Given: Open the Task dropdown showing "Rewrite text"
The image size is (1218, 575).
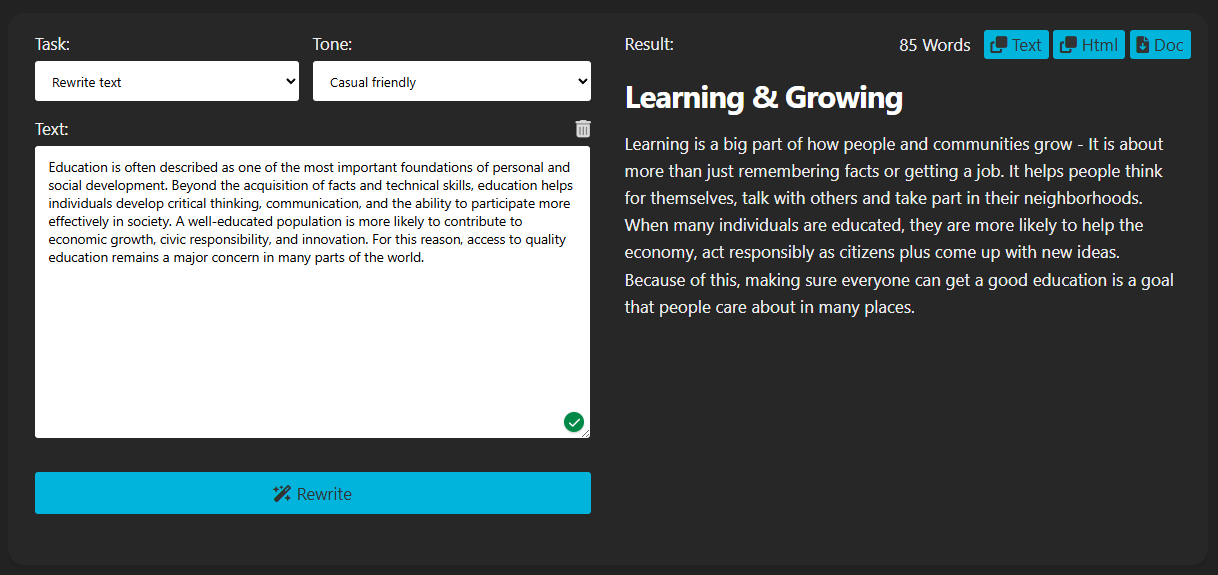Looking at the screenshot, I should point(167,82).
